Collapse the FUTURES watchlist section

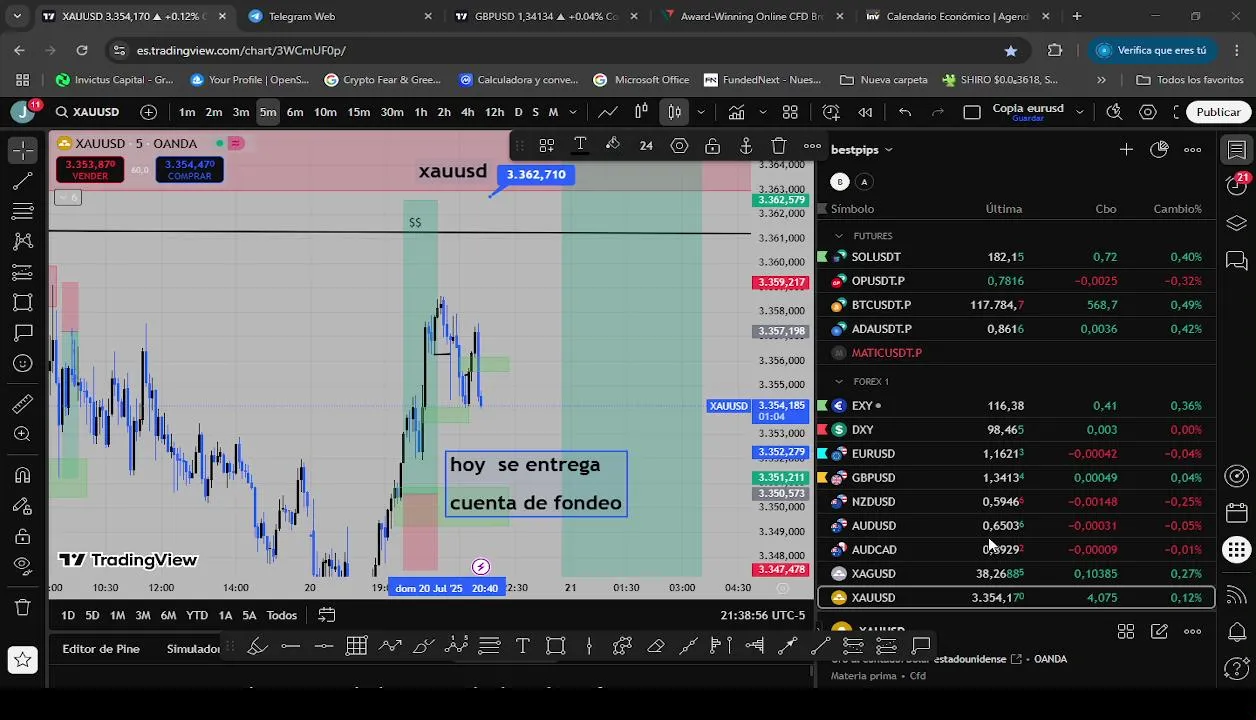(x=840, y=236)
